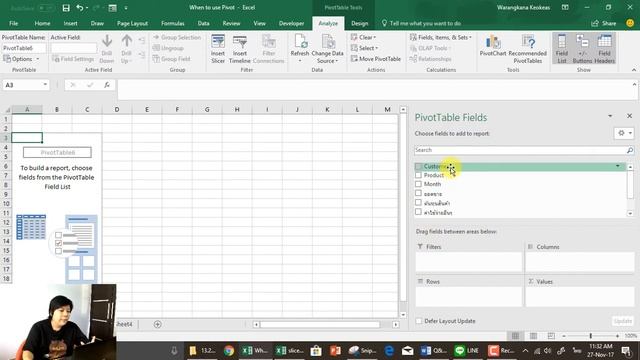The width and height of the screenshot is (640, 360).
Task: Open PivotTable Fields pane options arrow
Action: [610, 116]
